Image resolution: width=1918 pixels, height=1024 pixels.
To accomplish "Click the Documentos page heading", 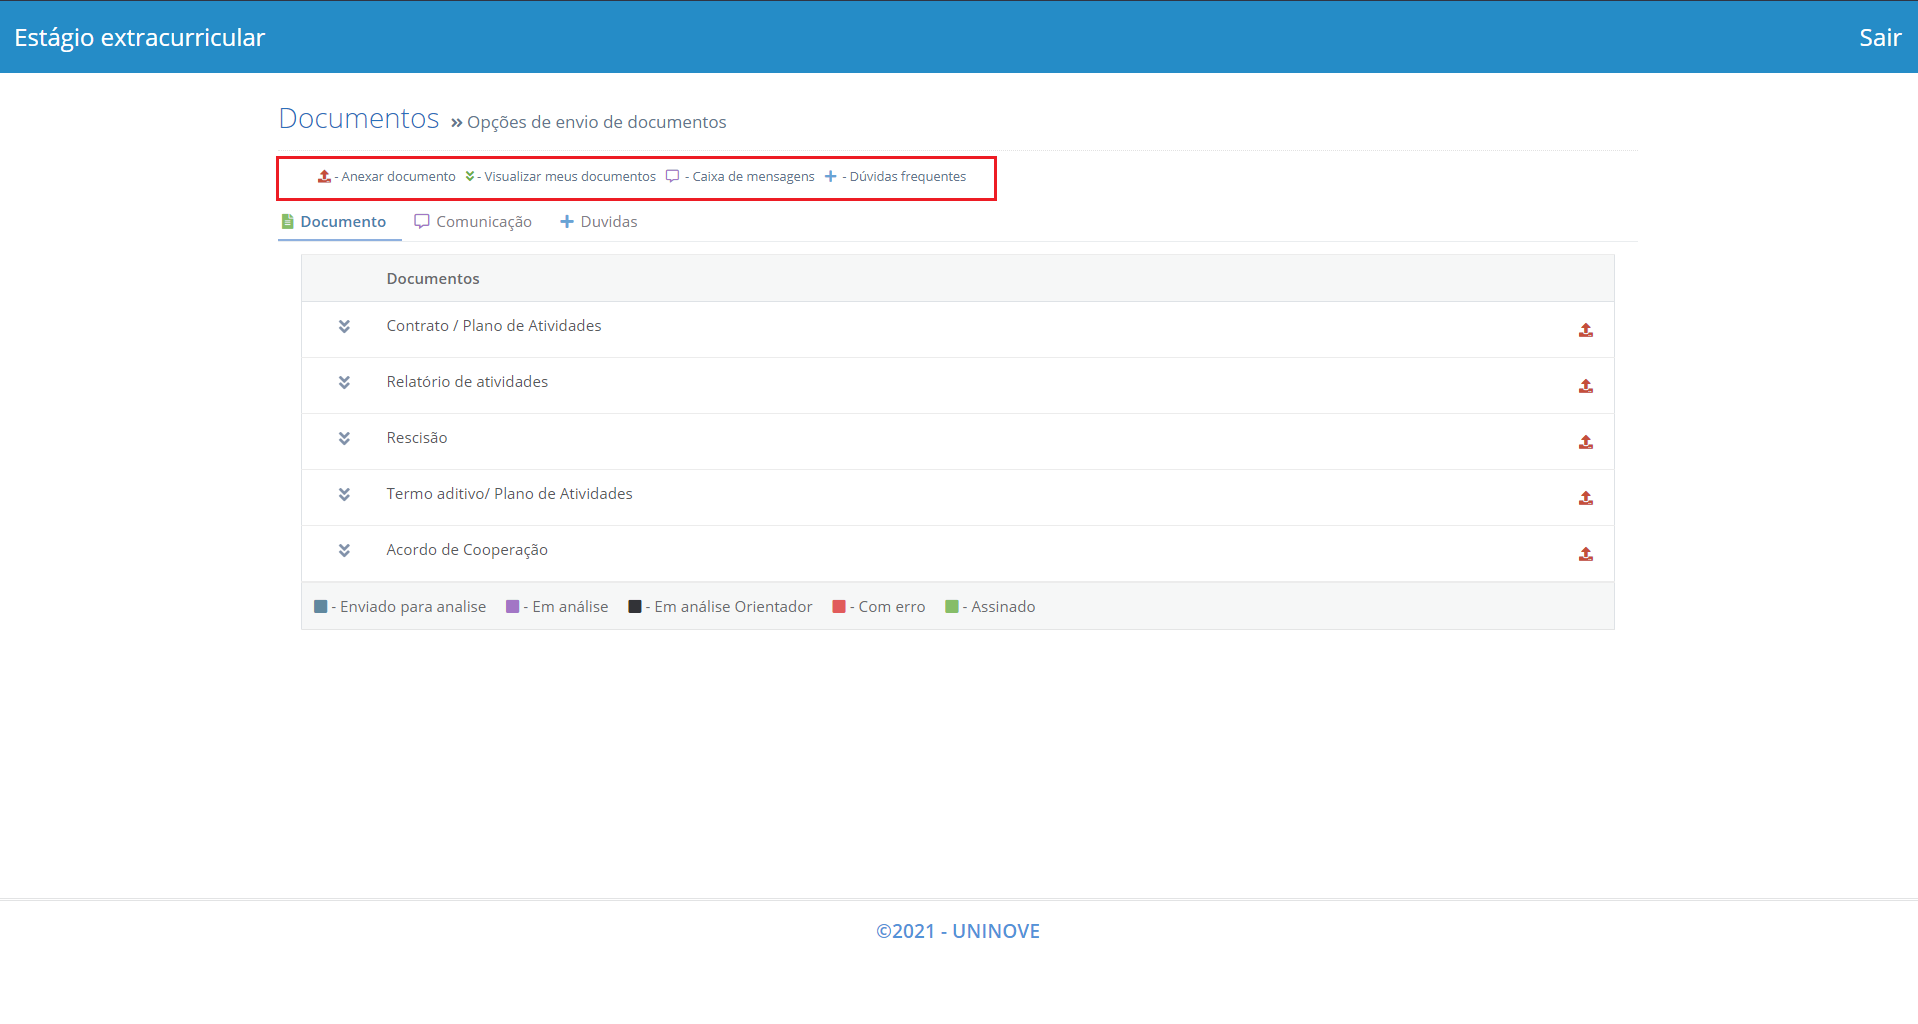I will pos(359,118).
